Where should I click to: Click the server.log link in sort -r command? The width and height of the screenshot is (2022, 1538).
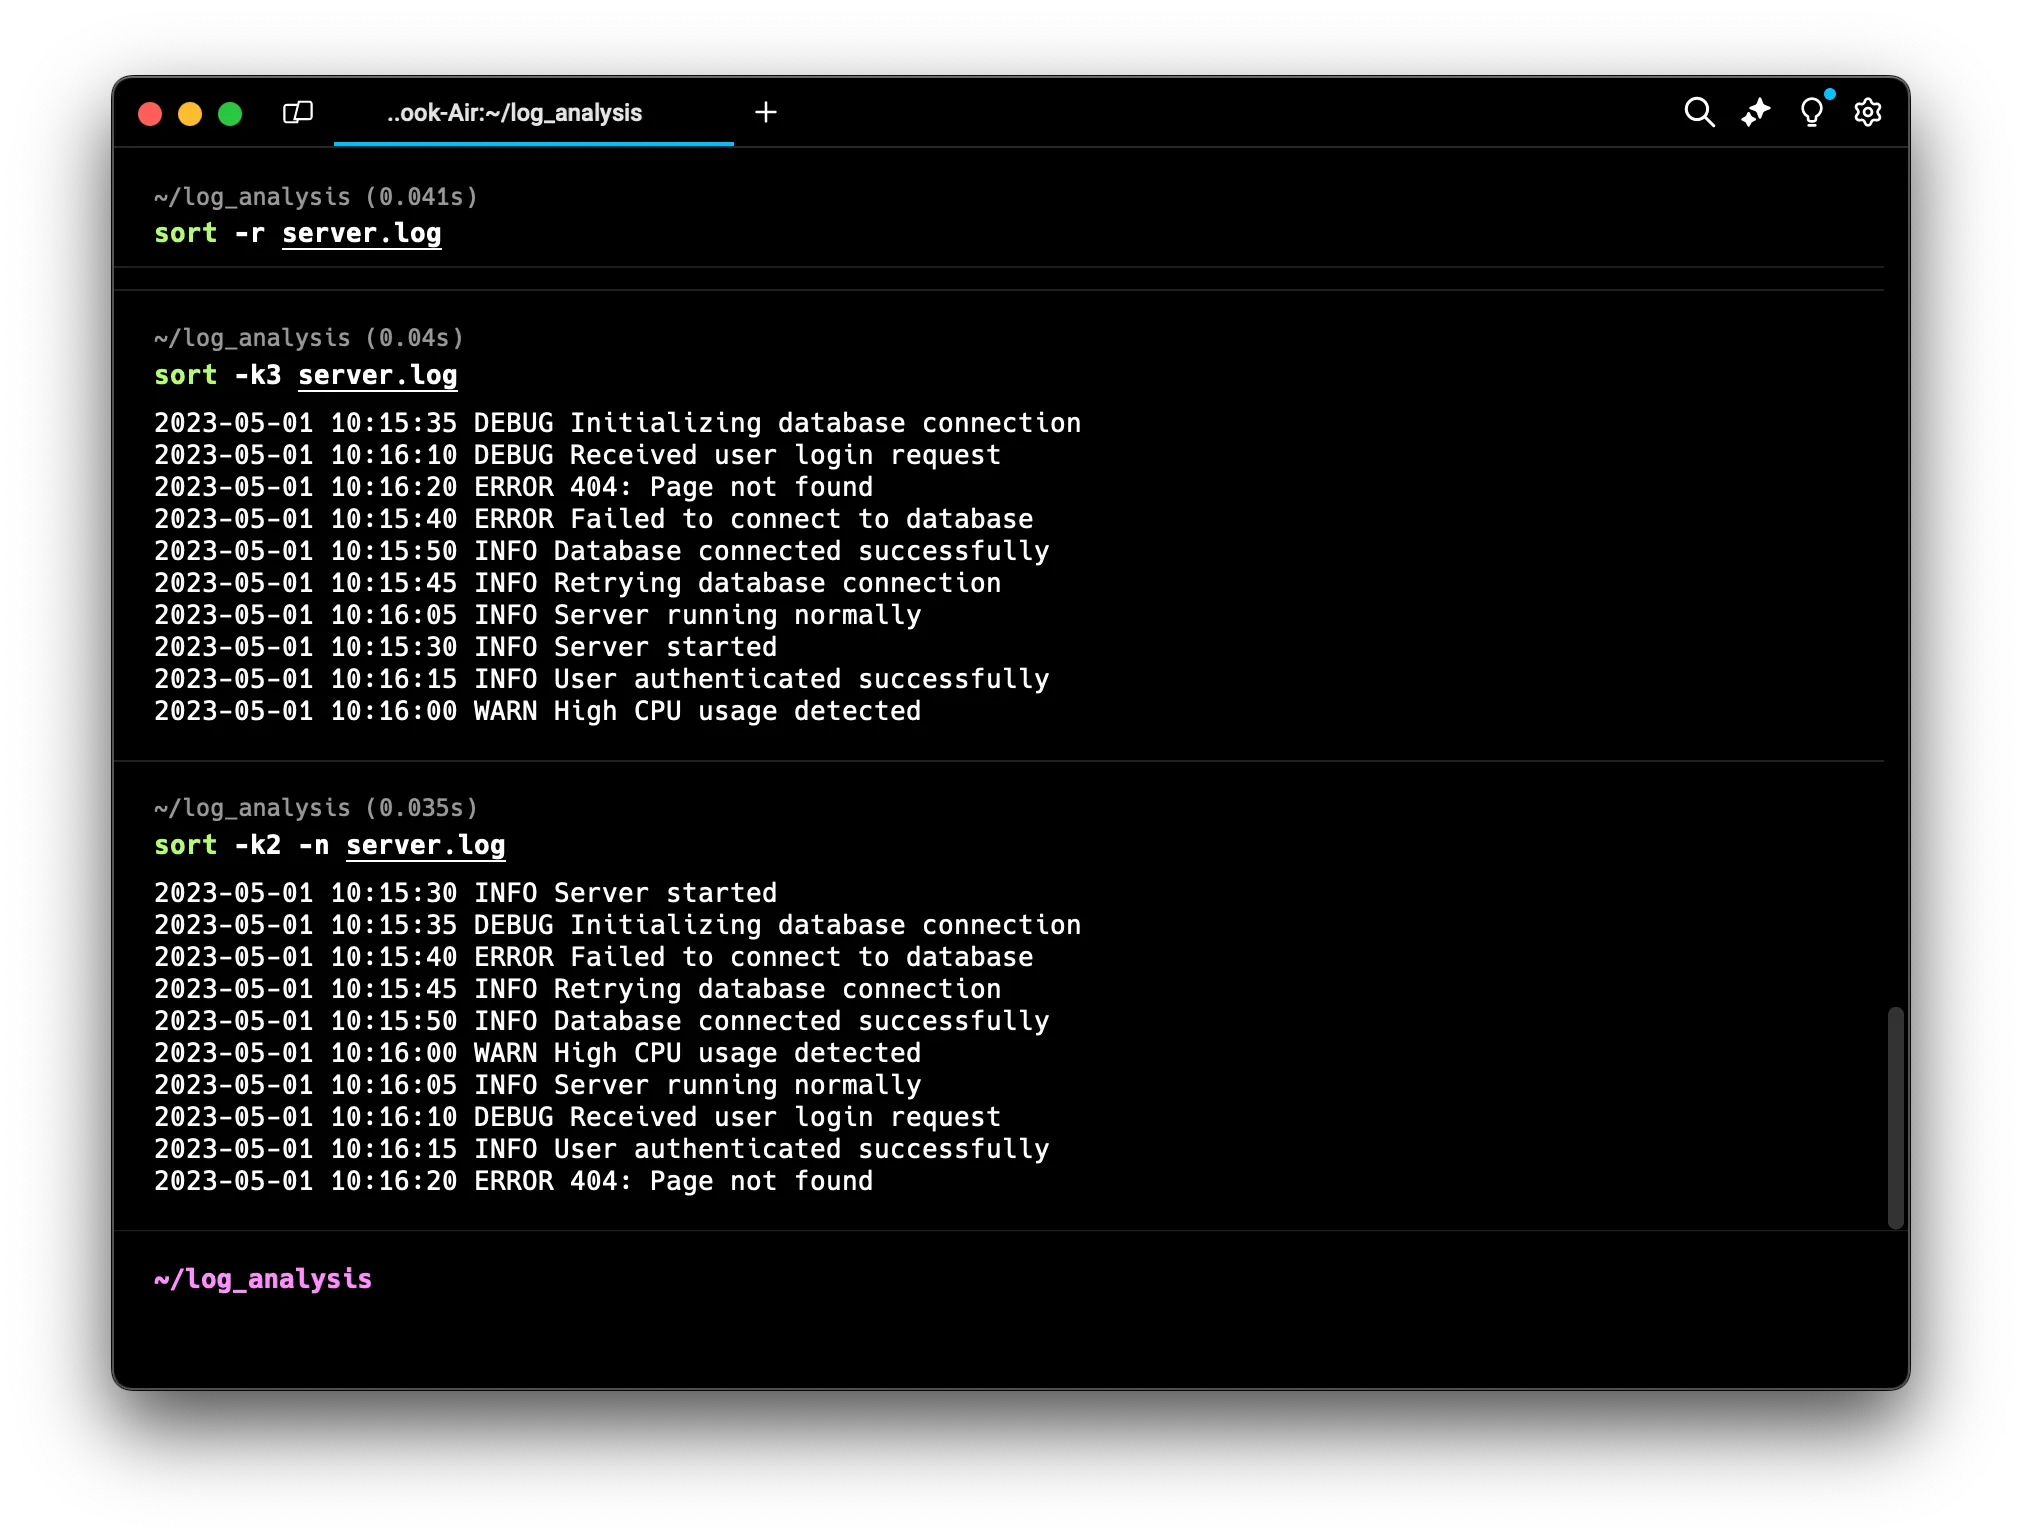tap(361, 233)
